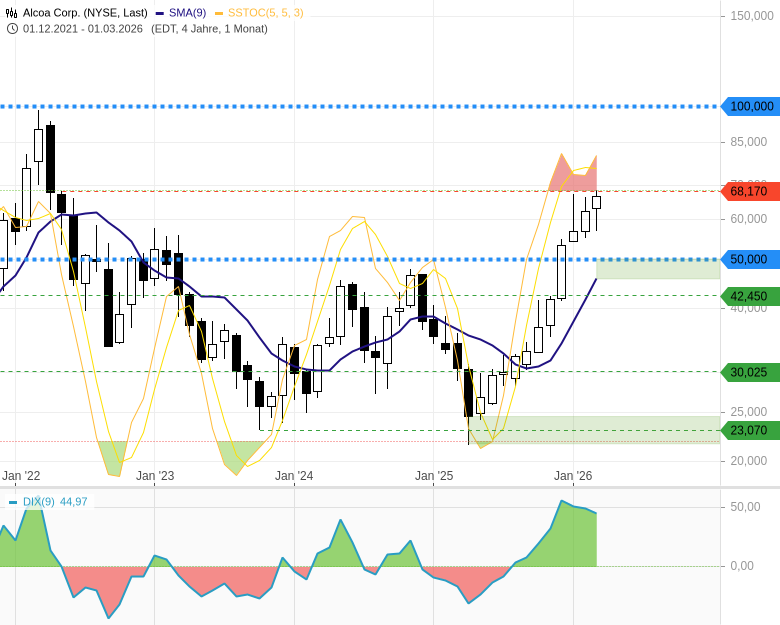Click the blue 50,000 price level tag
The height and width of the screenshot is (625, 780).
pos(750,259)
